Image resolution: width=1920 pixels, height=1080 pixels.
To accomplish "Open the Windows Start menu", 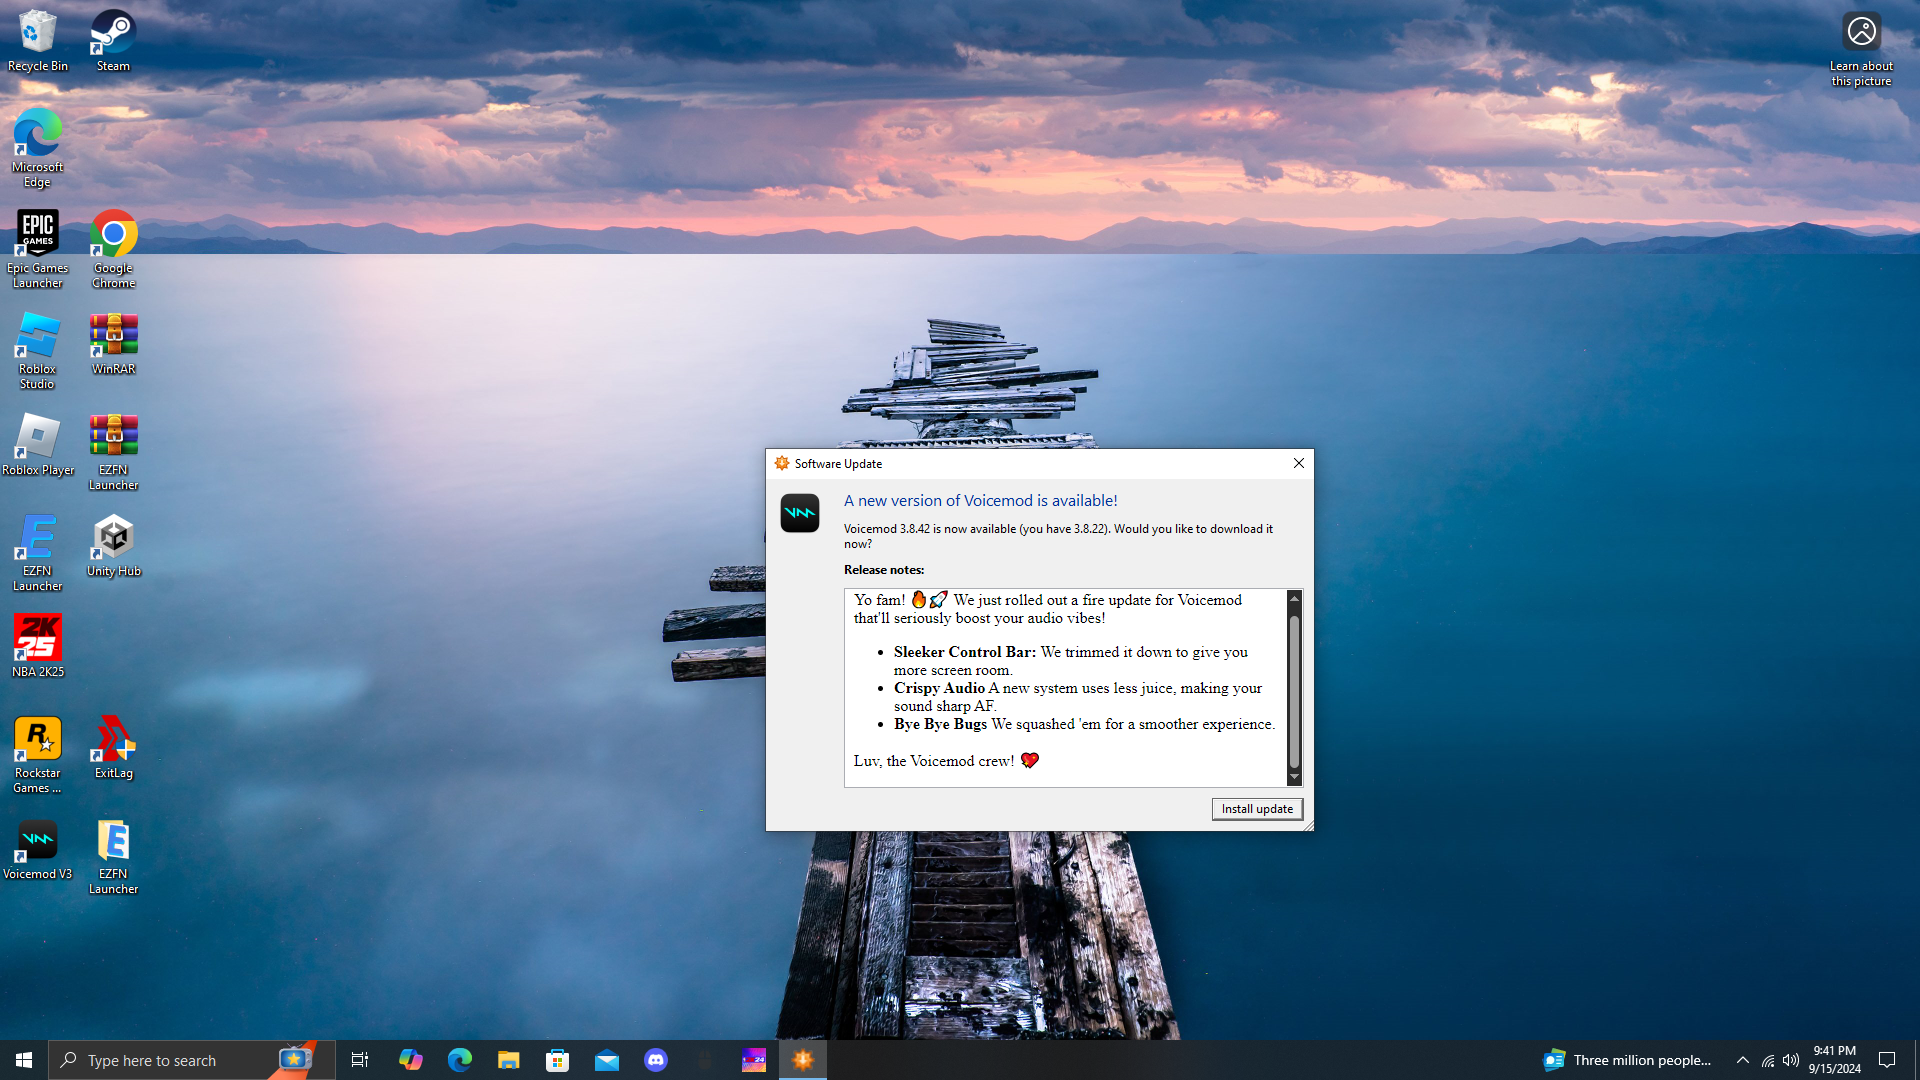I will click(x=24, y=1060).
